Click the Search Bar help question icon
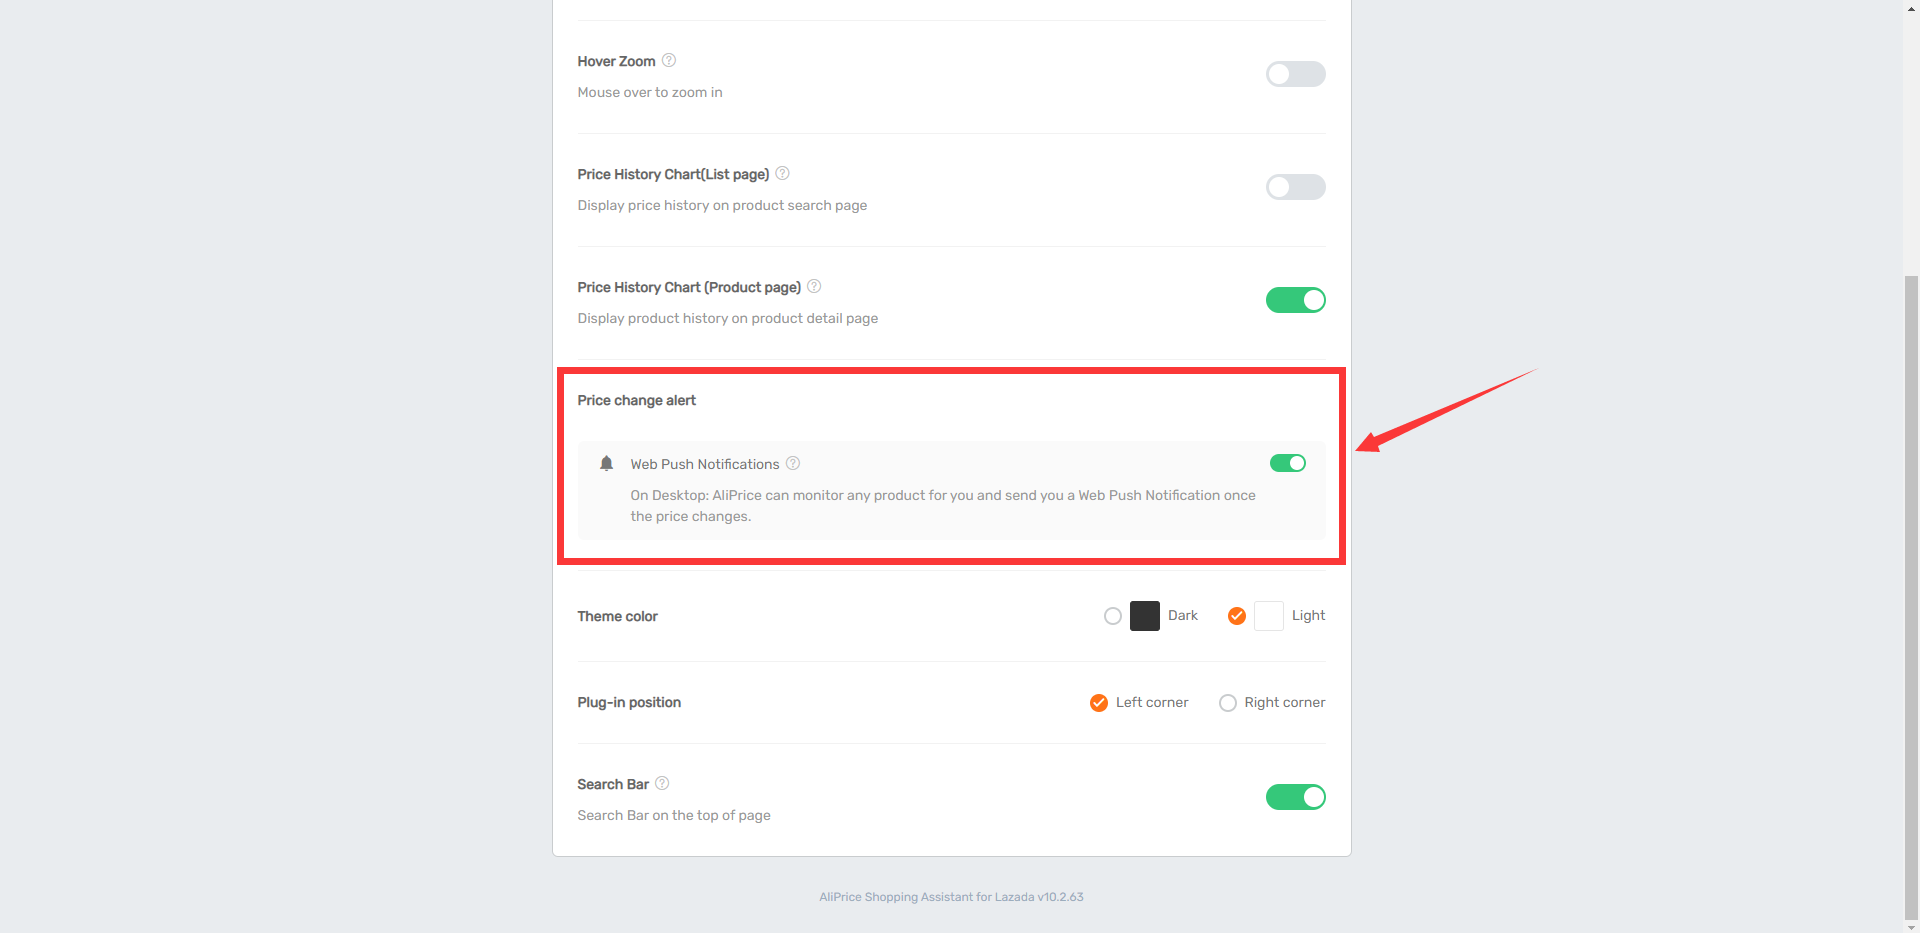Viewport: 1920px width, 933px height. pyautogui.click(x=662, y=783)
